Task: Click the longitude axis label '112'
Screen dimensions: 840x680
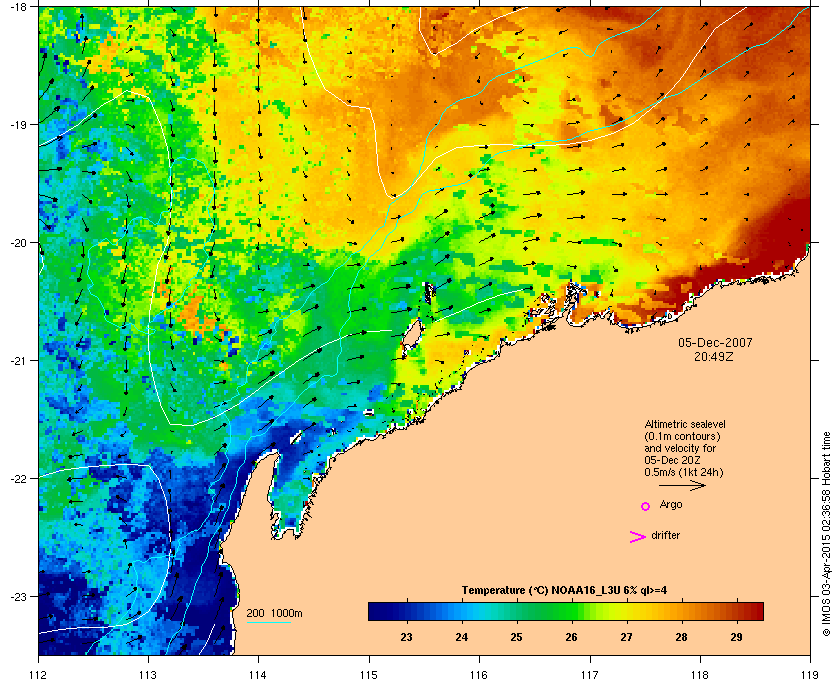Action: tap(39, 674)
